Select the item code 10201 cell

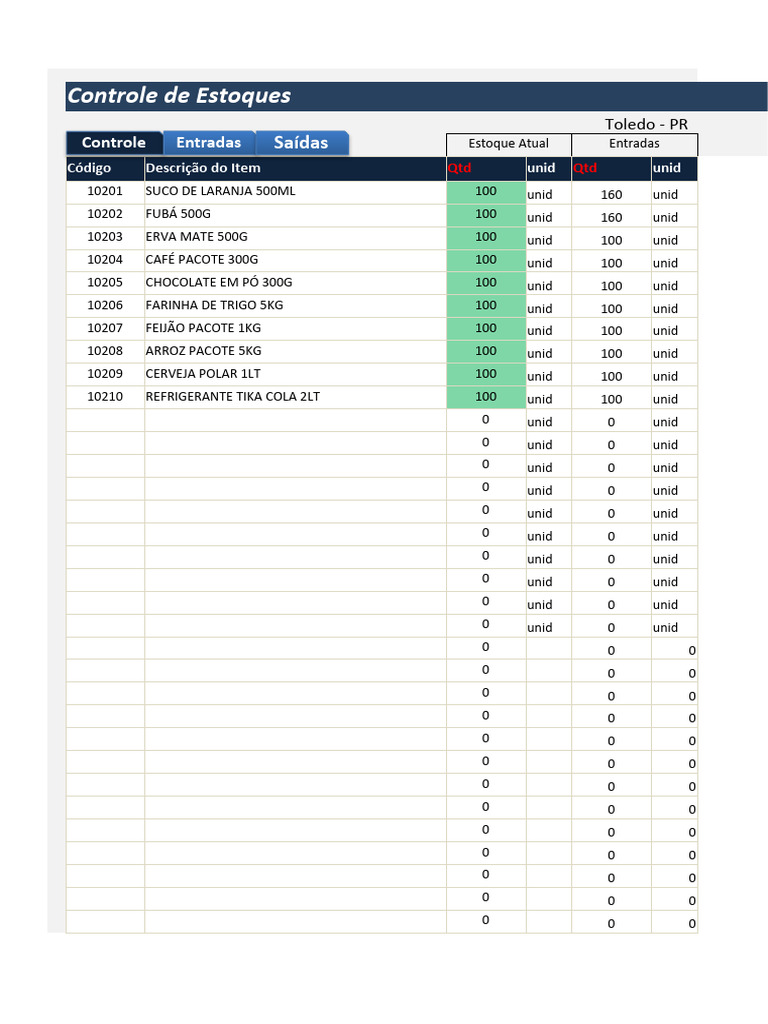tap(105, 191)
